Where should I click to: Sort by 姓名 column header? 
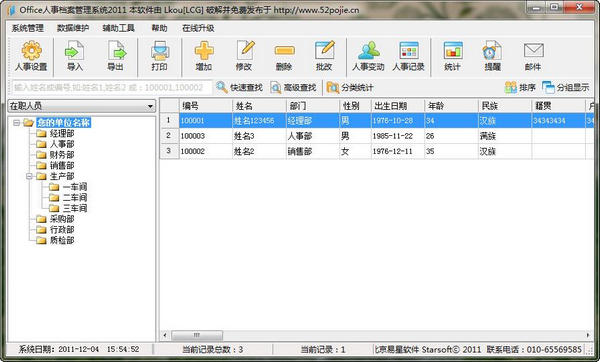coord(259,106)
